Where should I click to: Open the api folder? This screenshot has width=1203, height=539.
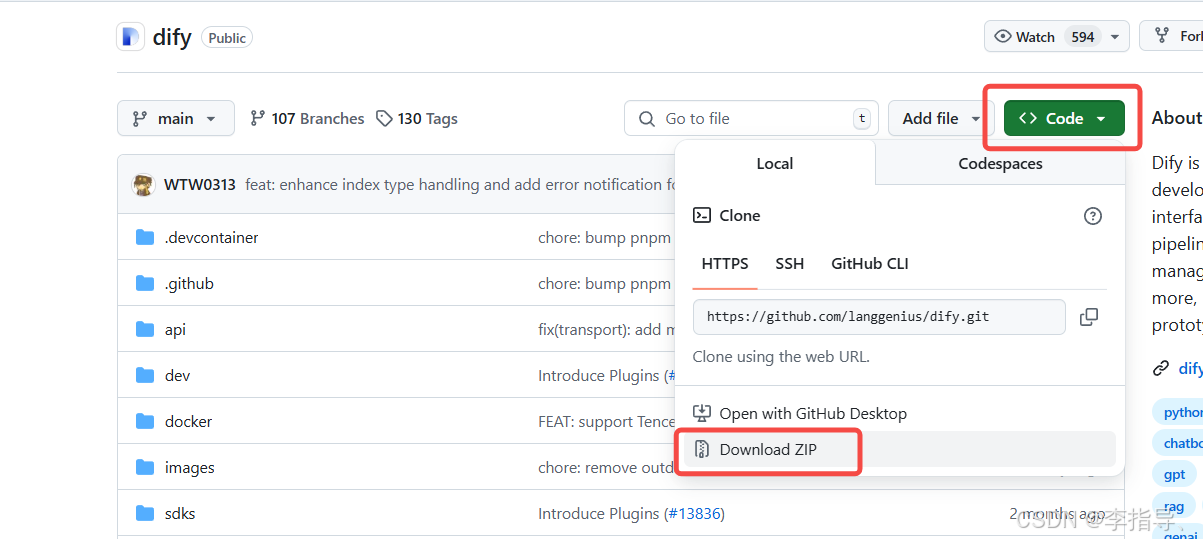175,330
